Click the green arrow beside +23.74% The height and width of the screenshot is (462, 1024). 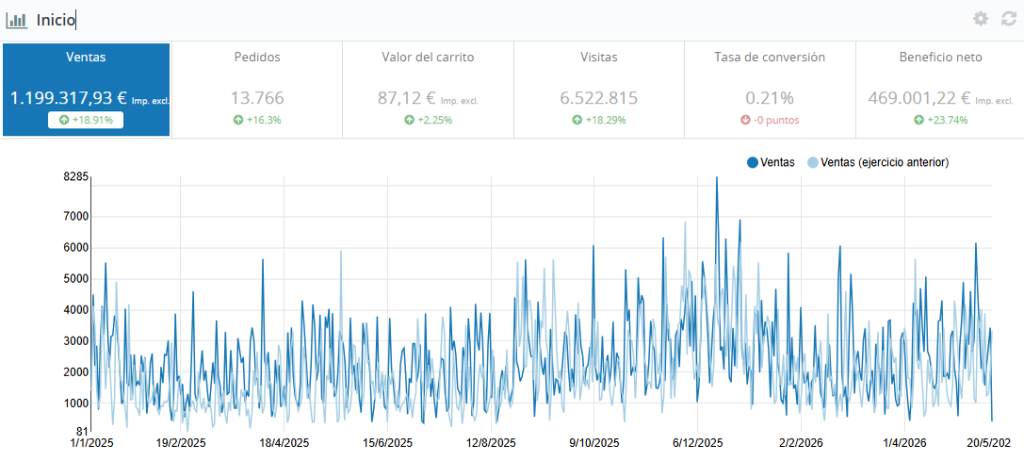tap(919, 120)
